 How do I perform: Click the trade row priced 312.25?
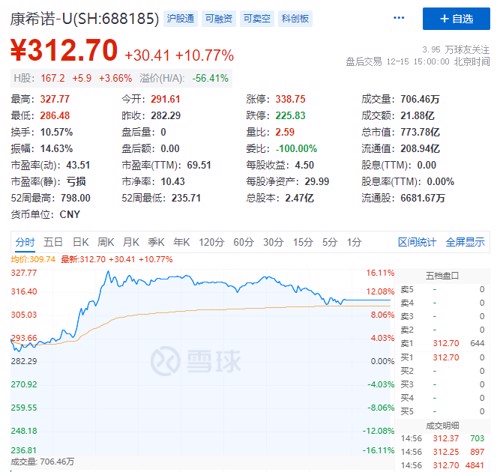(x=442, y=452)
